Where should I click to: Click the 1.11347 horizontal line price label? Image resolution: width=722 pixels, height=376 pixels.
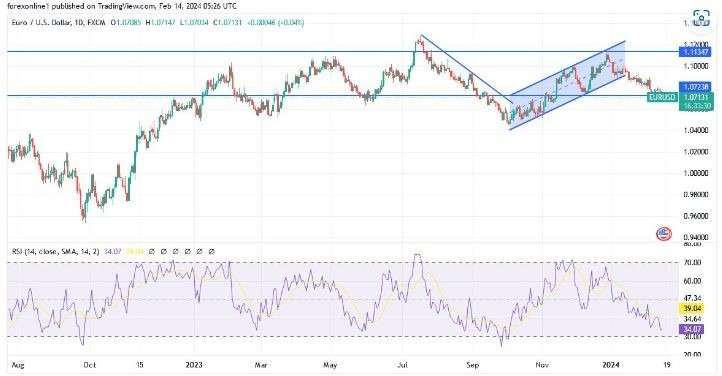[696, 52]
